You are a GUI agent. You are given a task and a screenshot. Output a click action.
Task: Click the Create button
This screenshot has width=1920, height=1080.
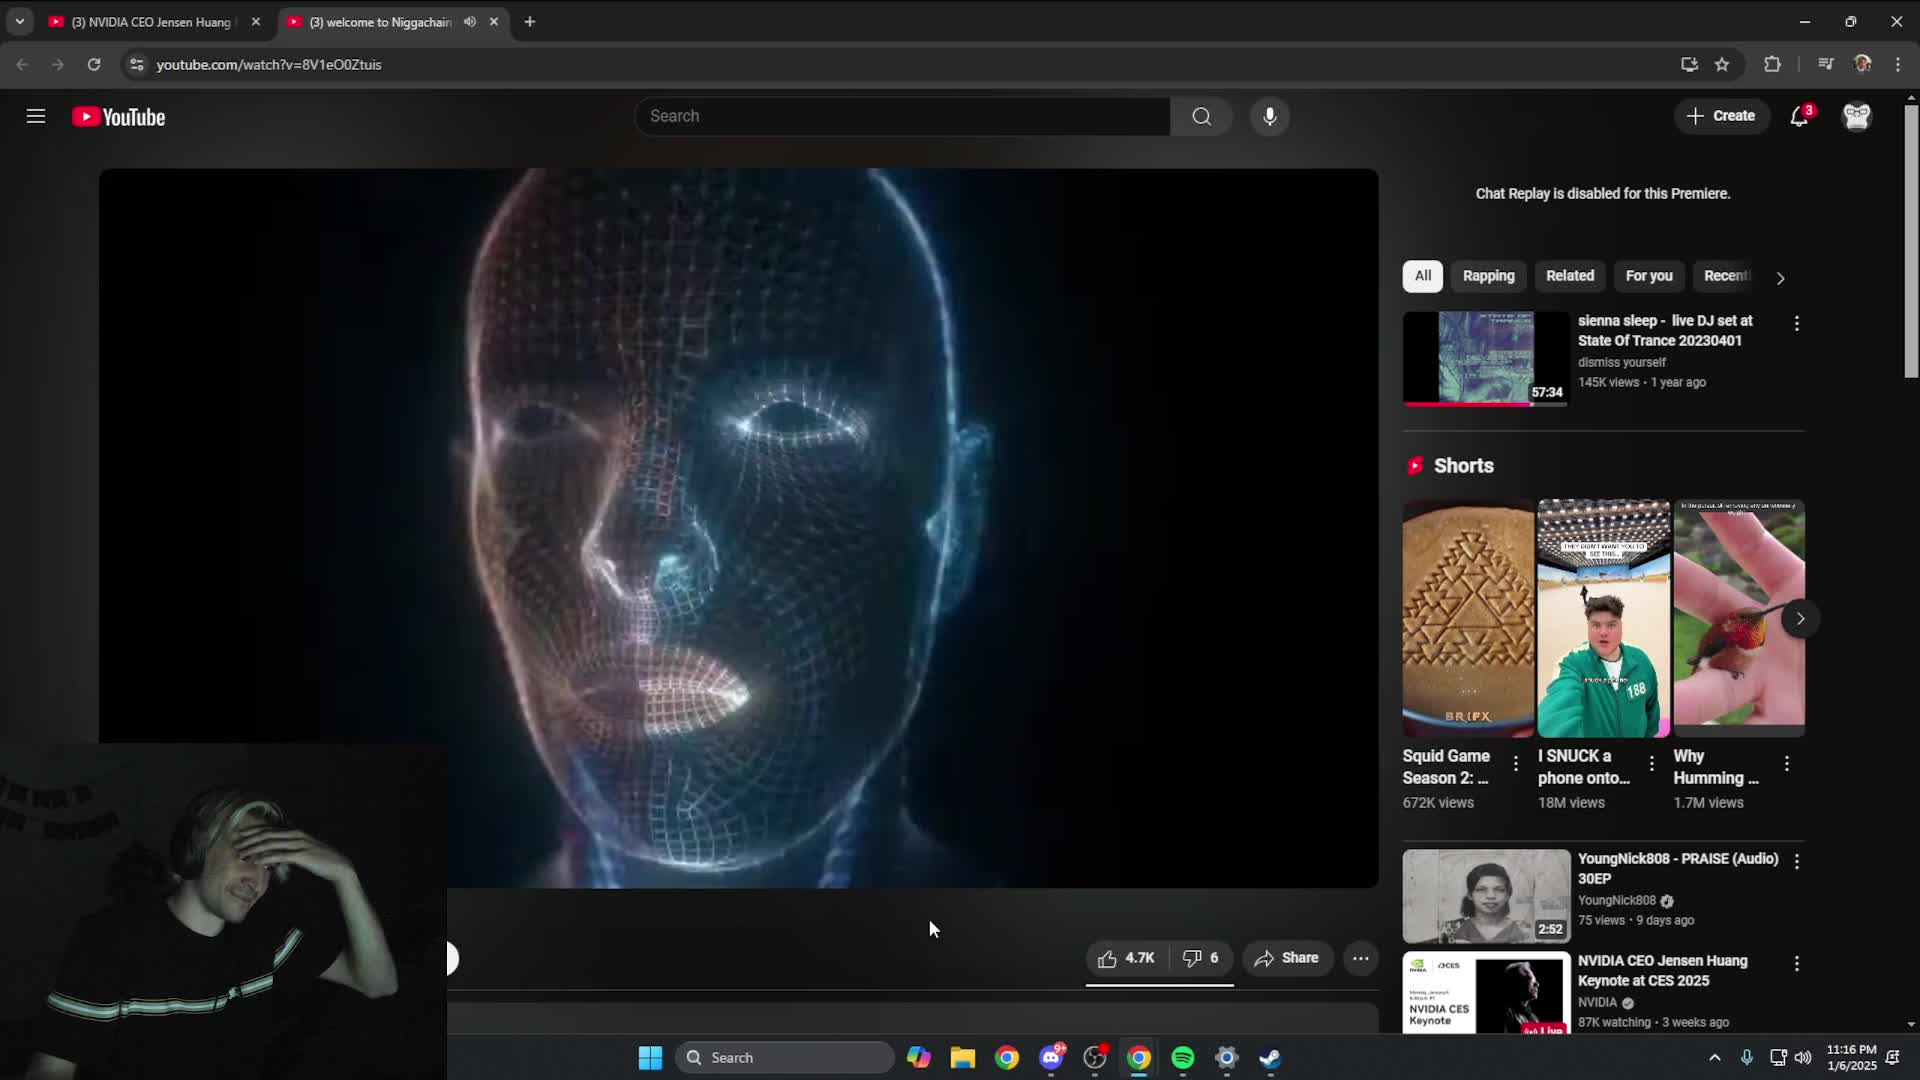[x=1721, y=116]
